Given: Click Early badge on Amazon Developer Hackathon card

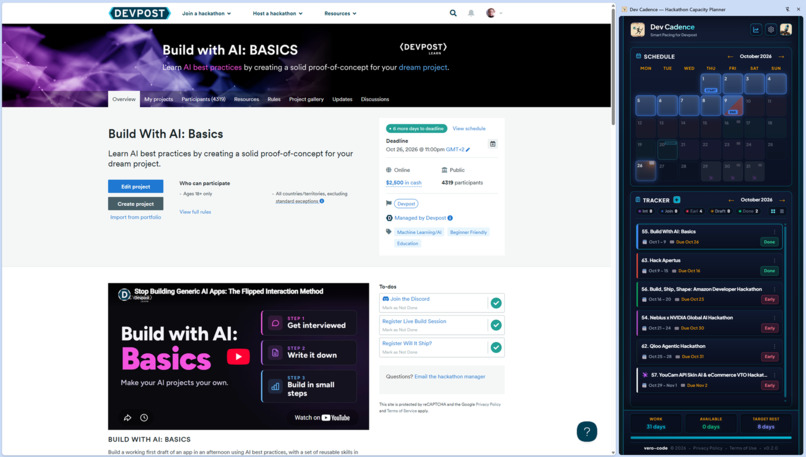Looking at the screenshot, I should [770, 299].
